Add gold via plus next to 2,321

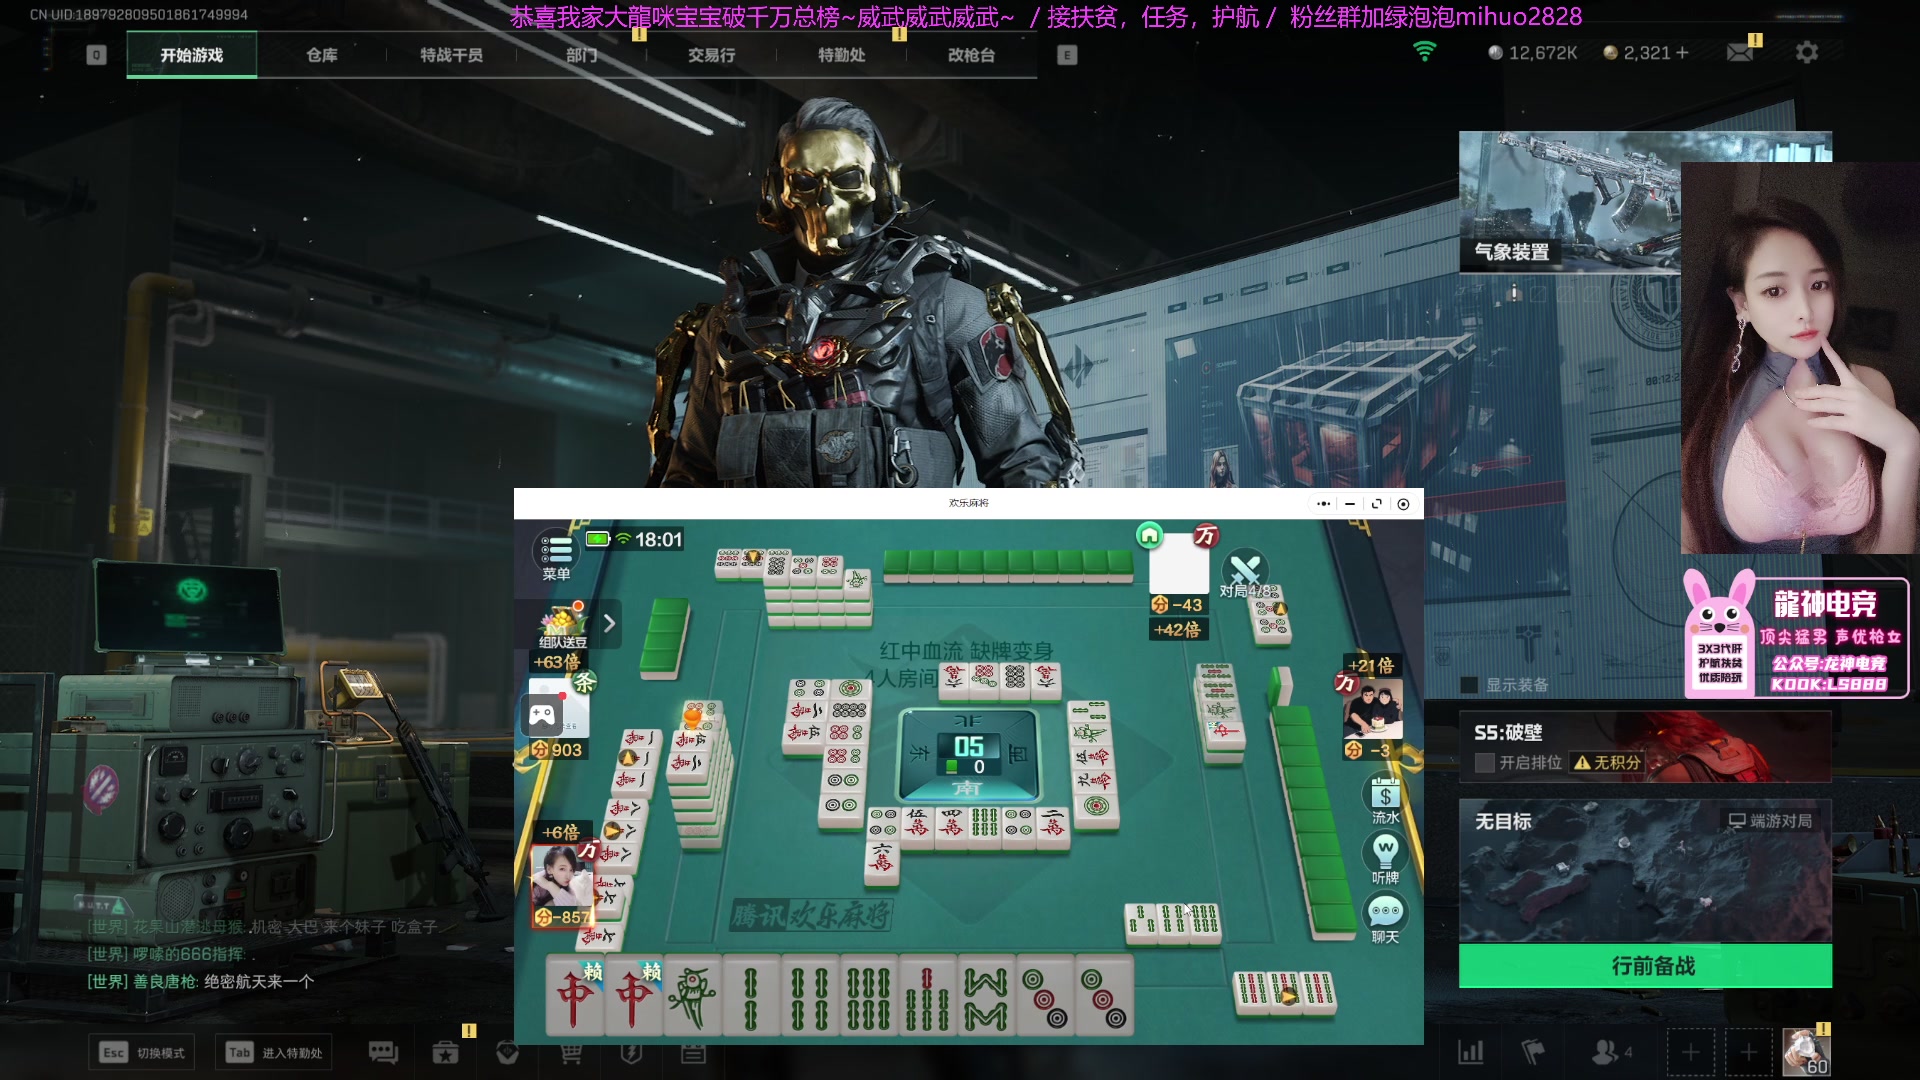point(1682,53)
